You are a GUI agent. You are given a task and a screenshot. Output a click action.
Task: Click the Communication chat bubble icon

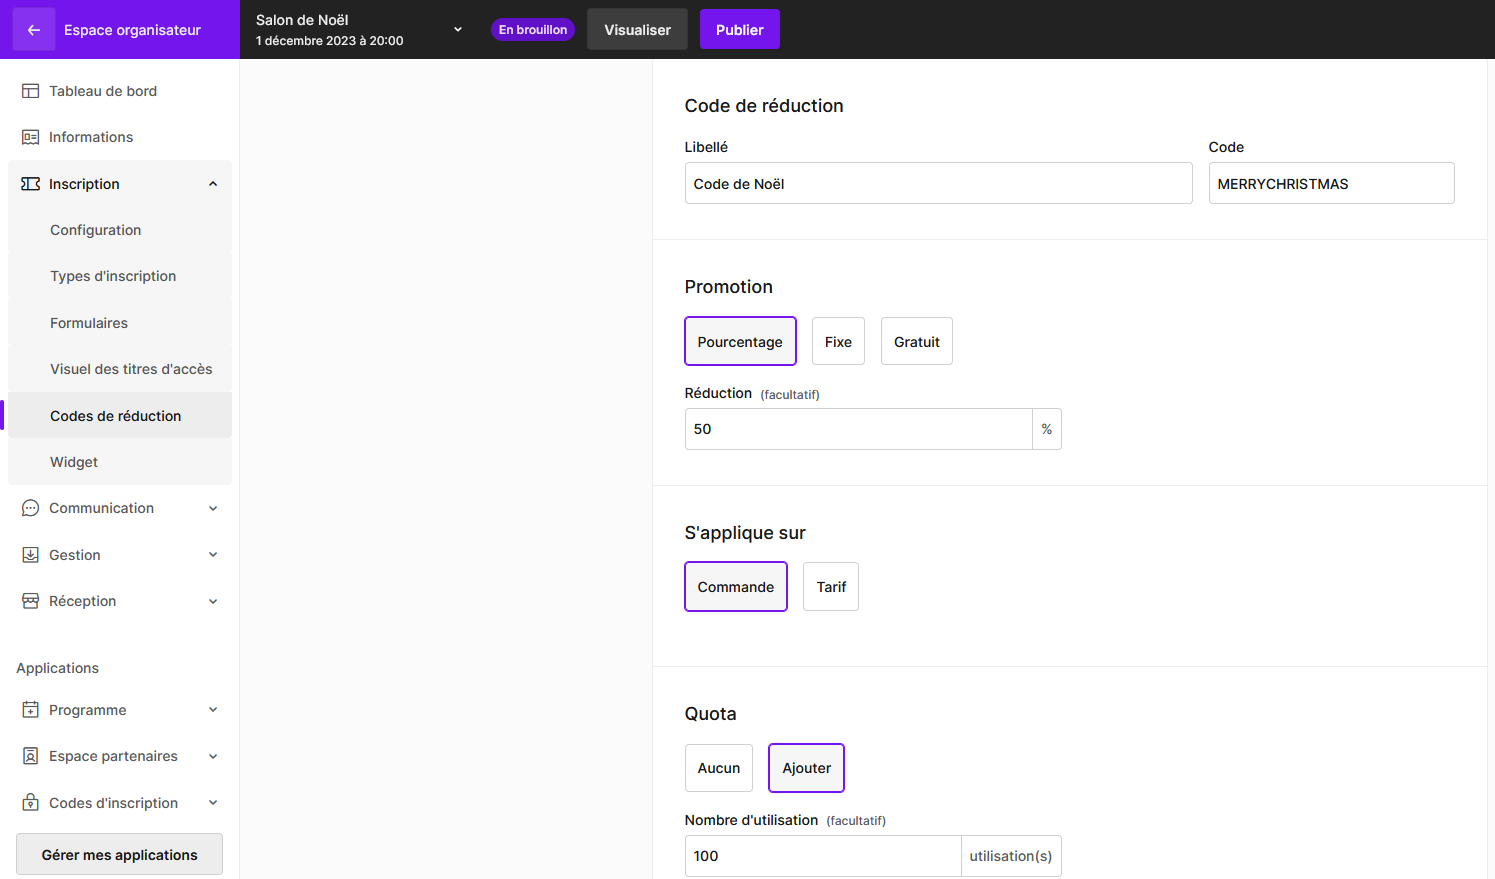pyautogui.click(x=31, y=508)
